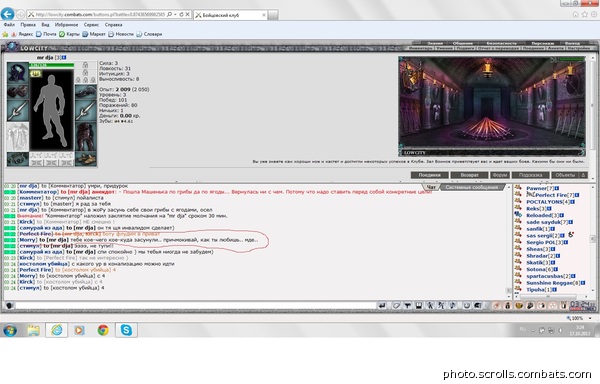This screenshot has width=600, height=384.
Task: Open the Сервис browser menu
Action: (x=91, y=25)
